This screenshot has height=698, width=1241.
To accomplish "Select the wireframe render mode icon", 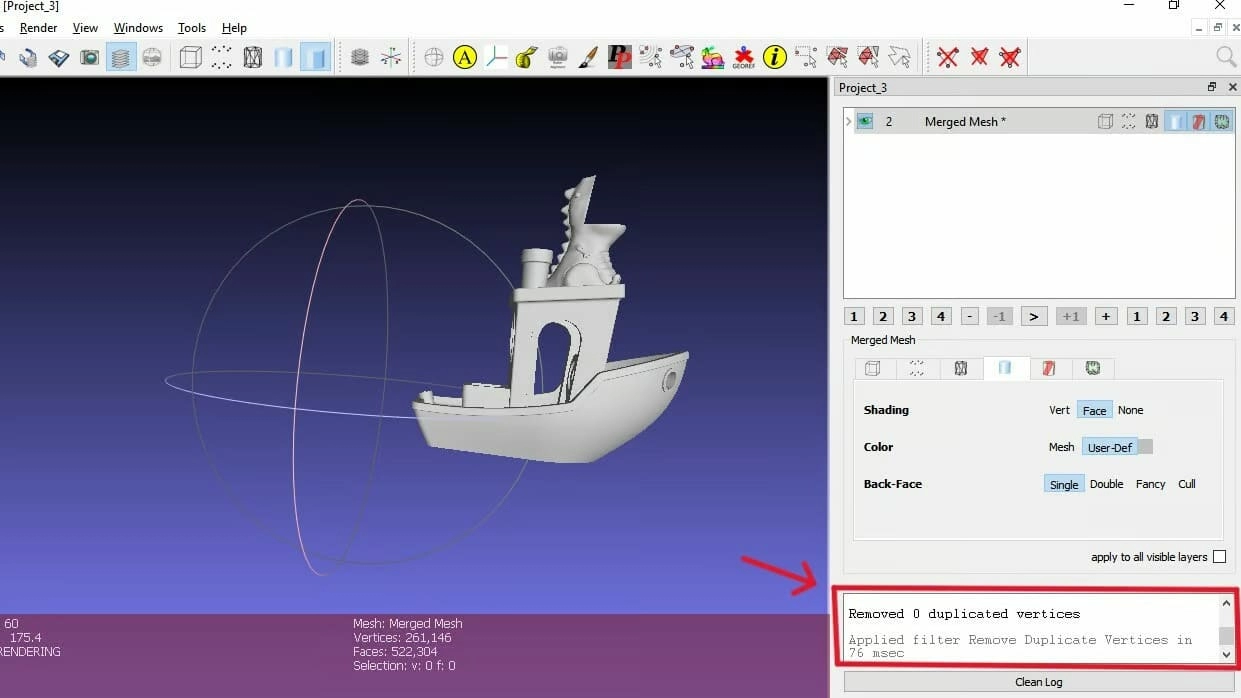I will point(253,58).
